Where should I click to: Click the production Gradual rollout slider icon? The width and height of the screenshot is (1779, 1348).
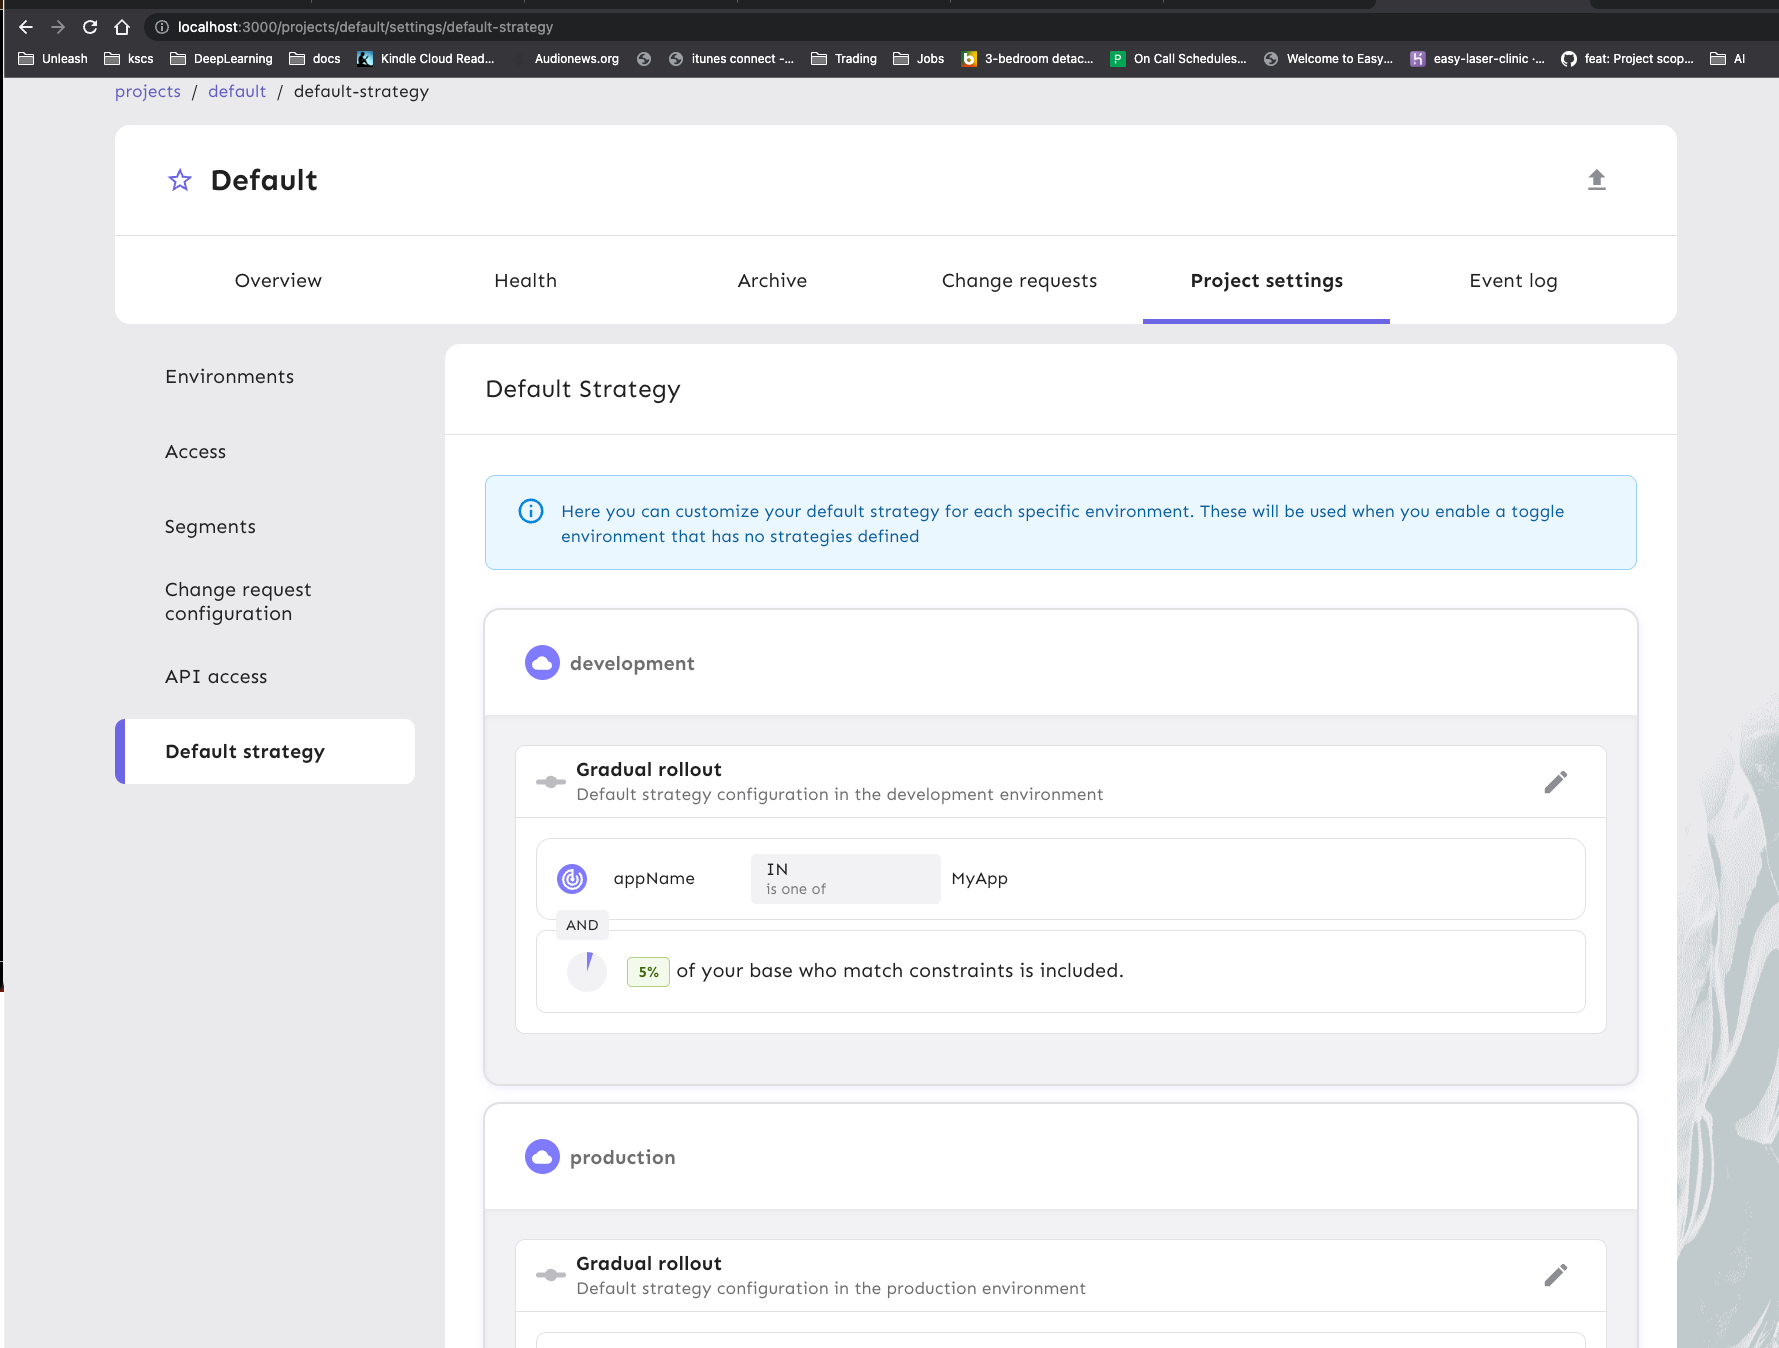[x=551, y=1275]
